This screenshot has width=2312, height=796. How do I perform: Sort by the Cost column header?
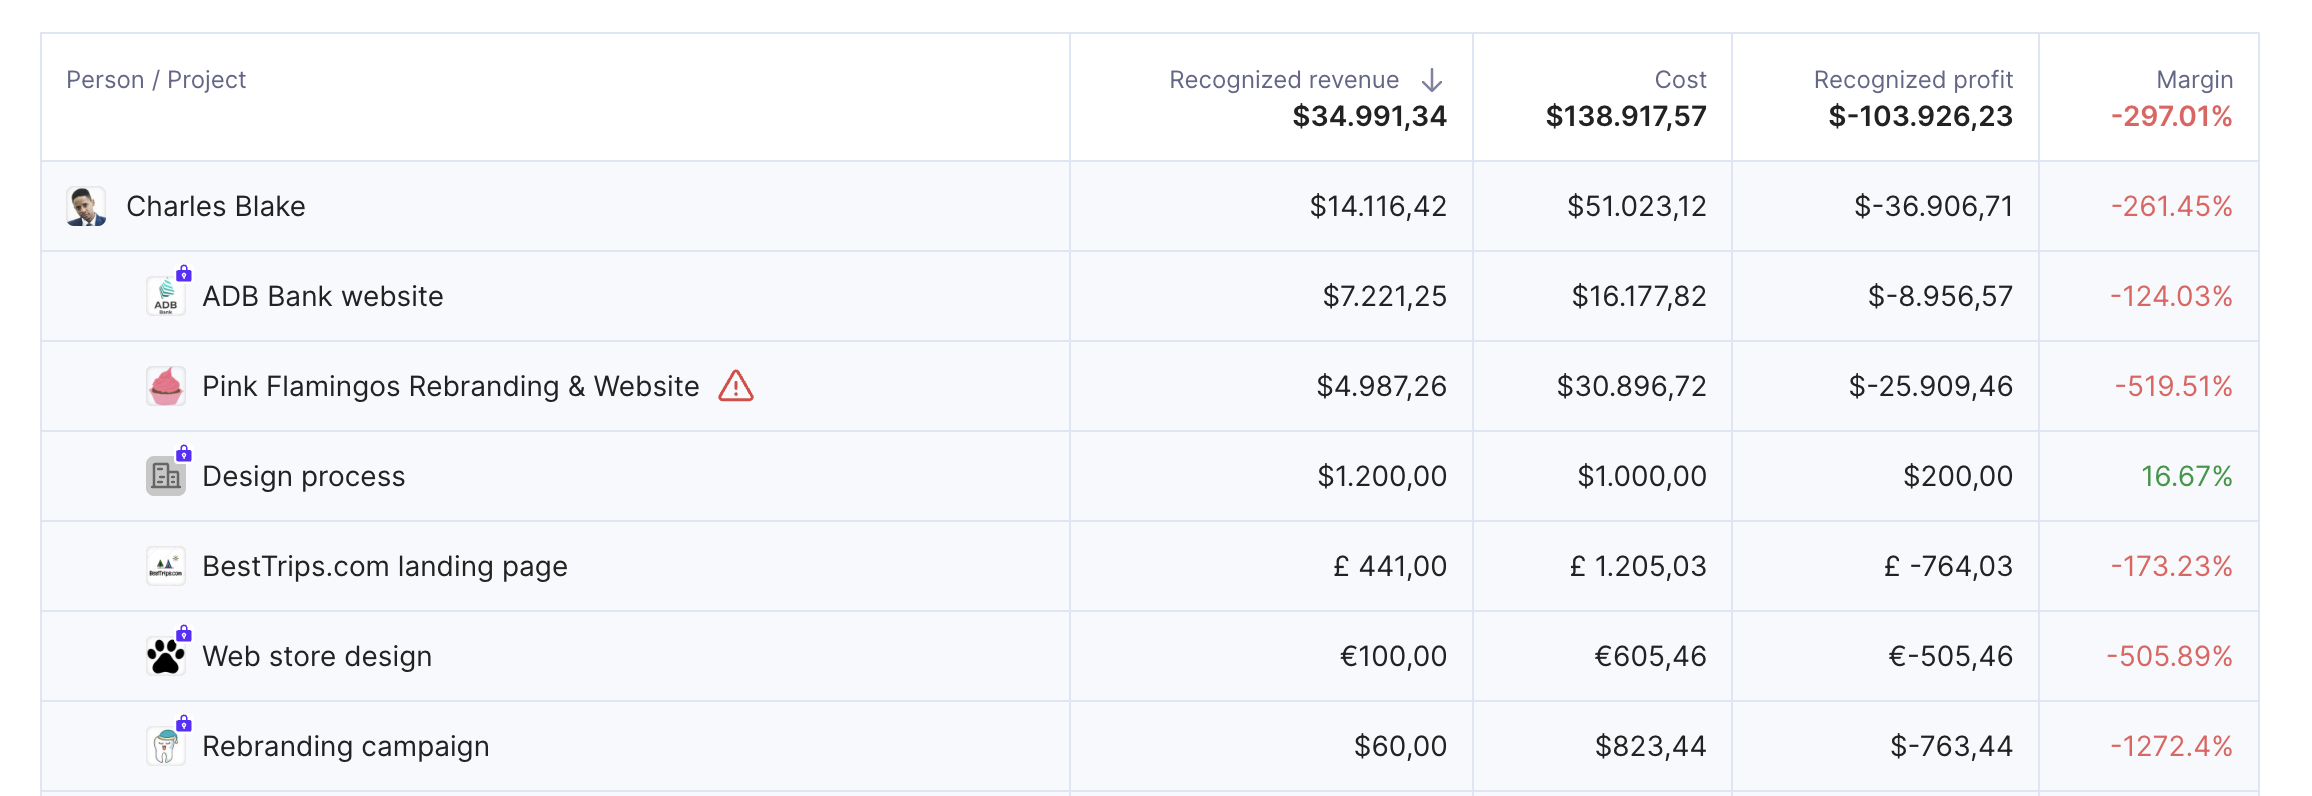[x=1680, y=80]
